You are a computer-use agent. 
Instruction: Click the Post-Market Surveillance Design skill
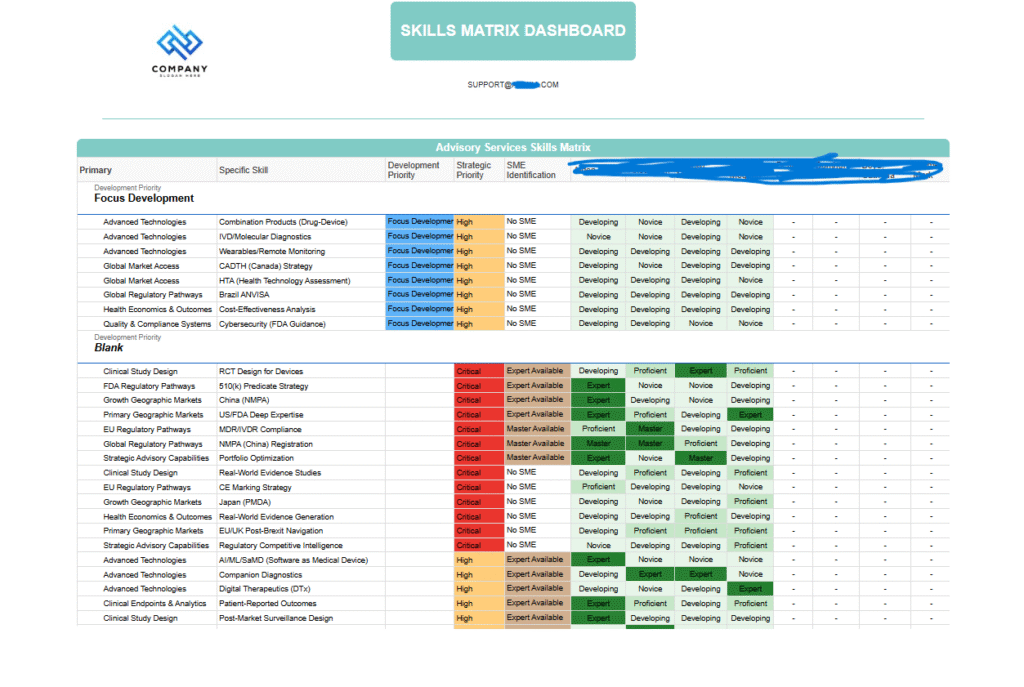click(276, 618)
